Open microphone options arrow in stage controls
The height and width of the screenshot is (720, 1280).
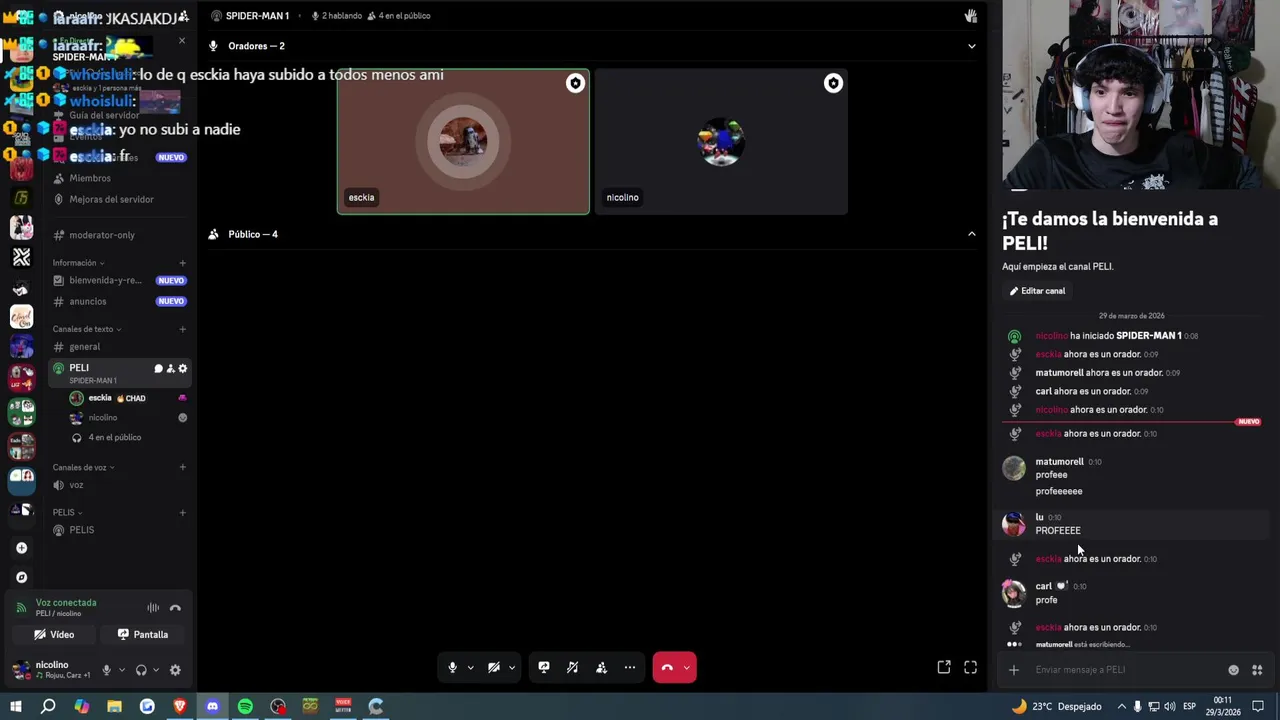point(470,668)
